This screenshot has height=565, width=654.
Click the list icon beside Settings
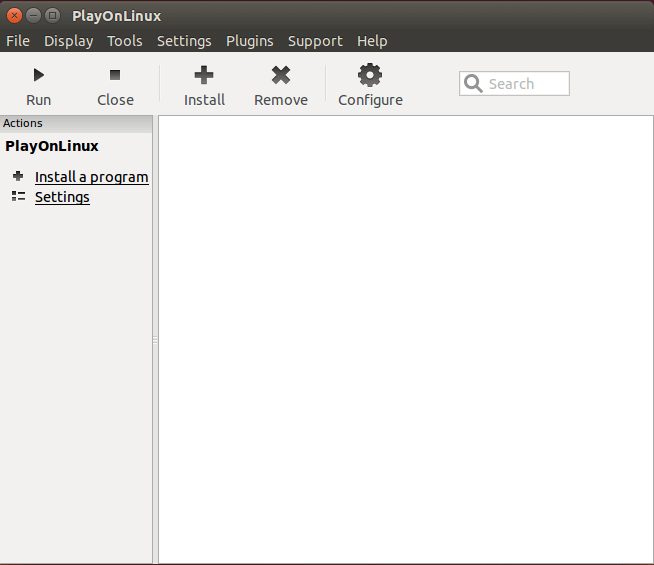(x=18, y=197)
